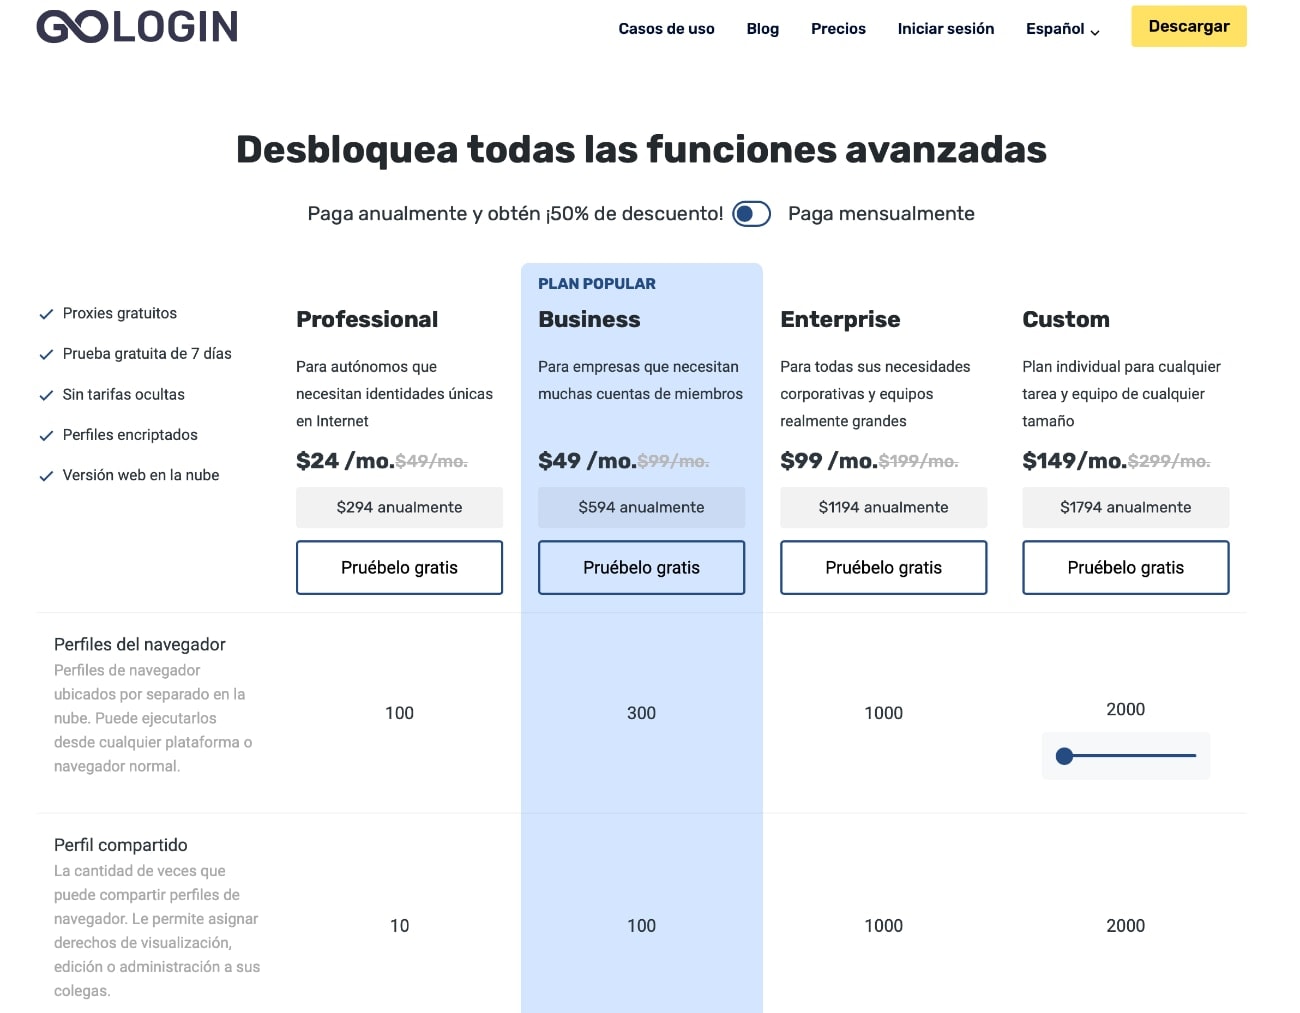1300x1013 pixels.
Task: Click the $24 /mo. Professional price
Action: (345, 460)
